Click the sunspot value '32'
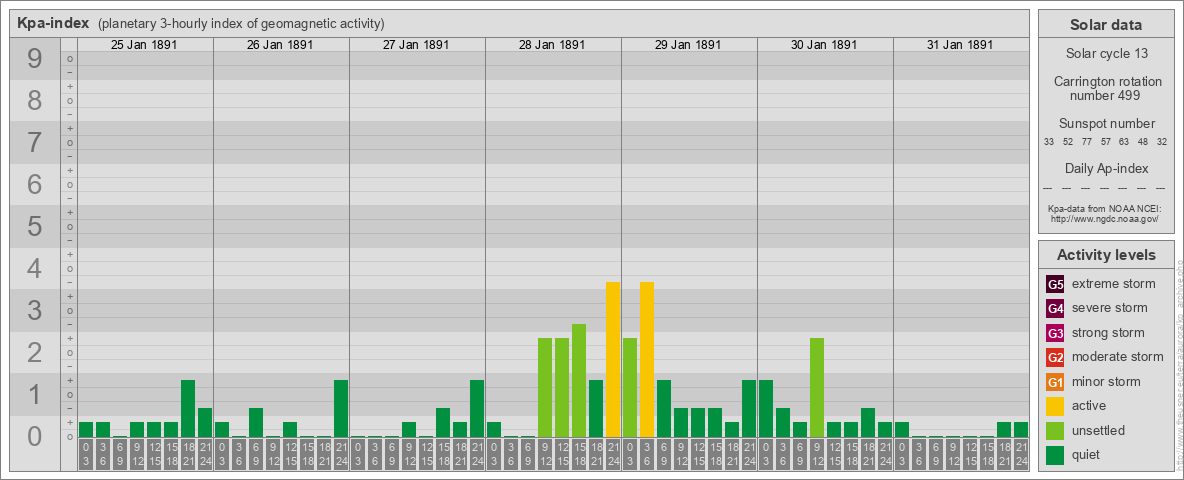 pos(1162,141)
